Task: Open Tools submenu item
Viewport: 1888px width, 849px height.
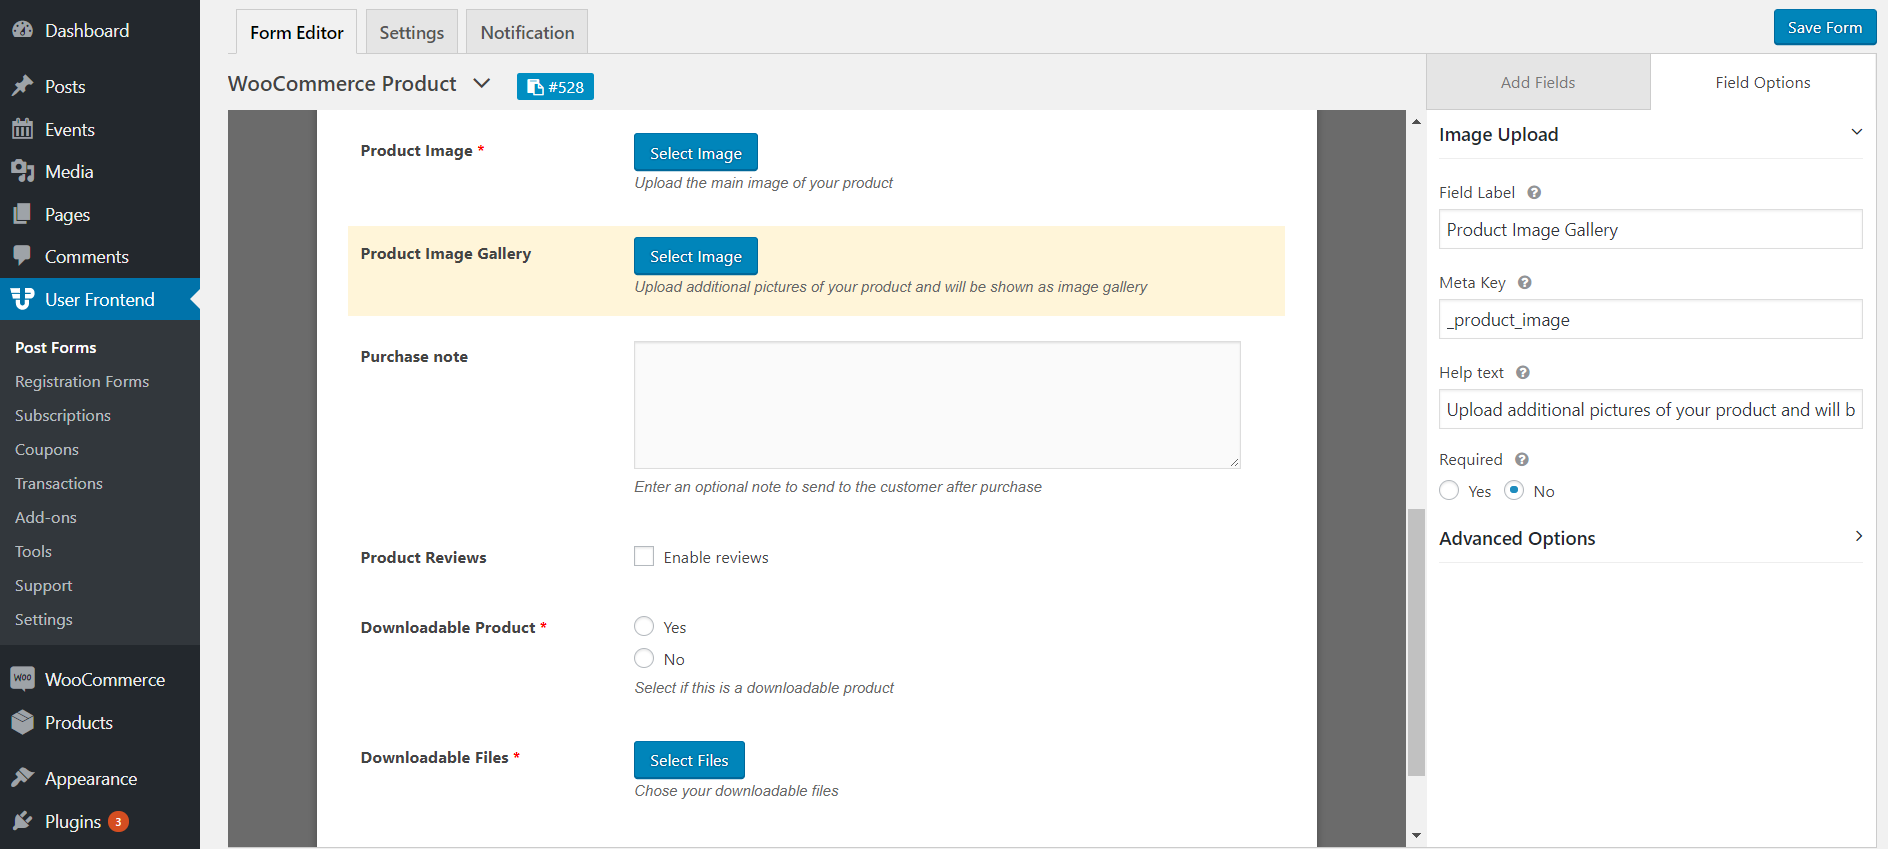Action: tap(33, 551)
